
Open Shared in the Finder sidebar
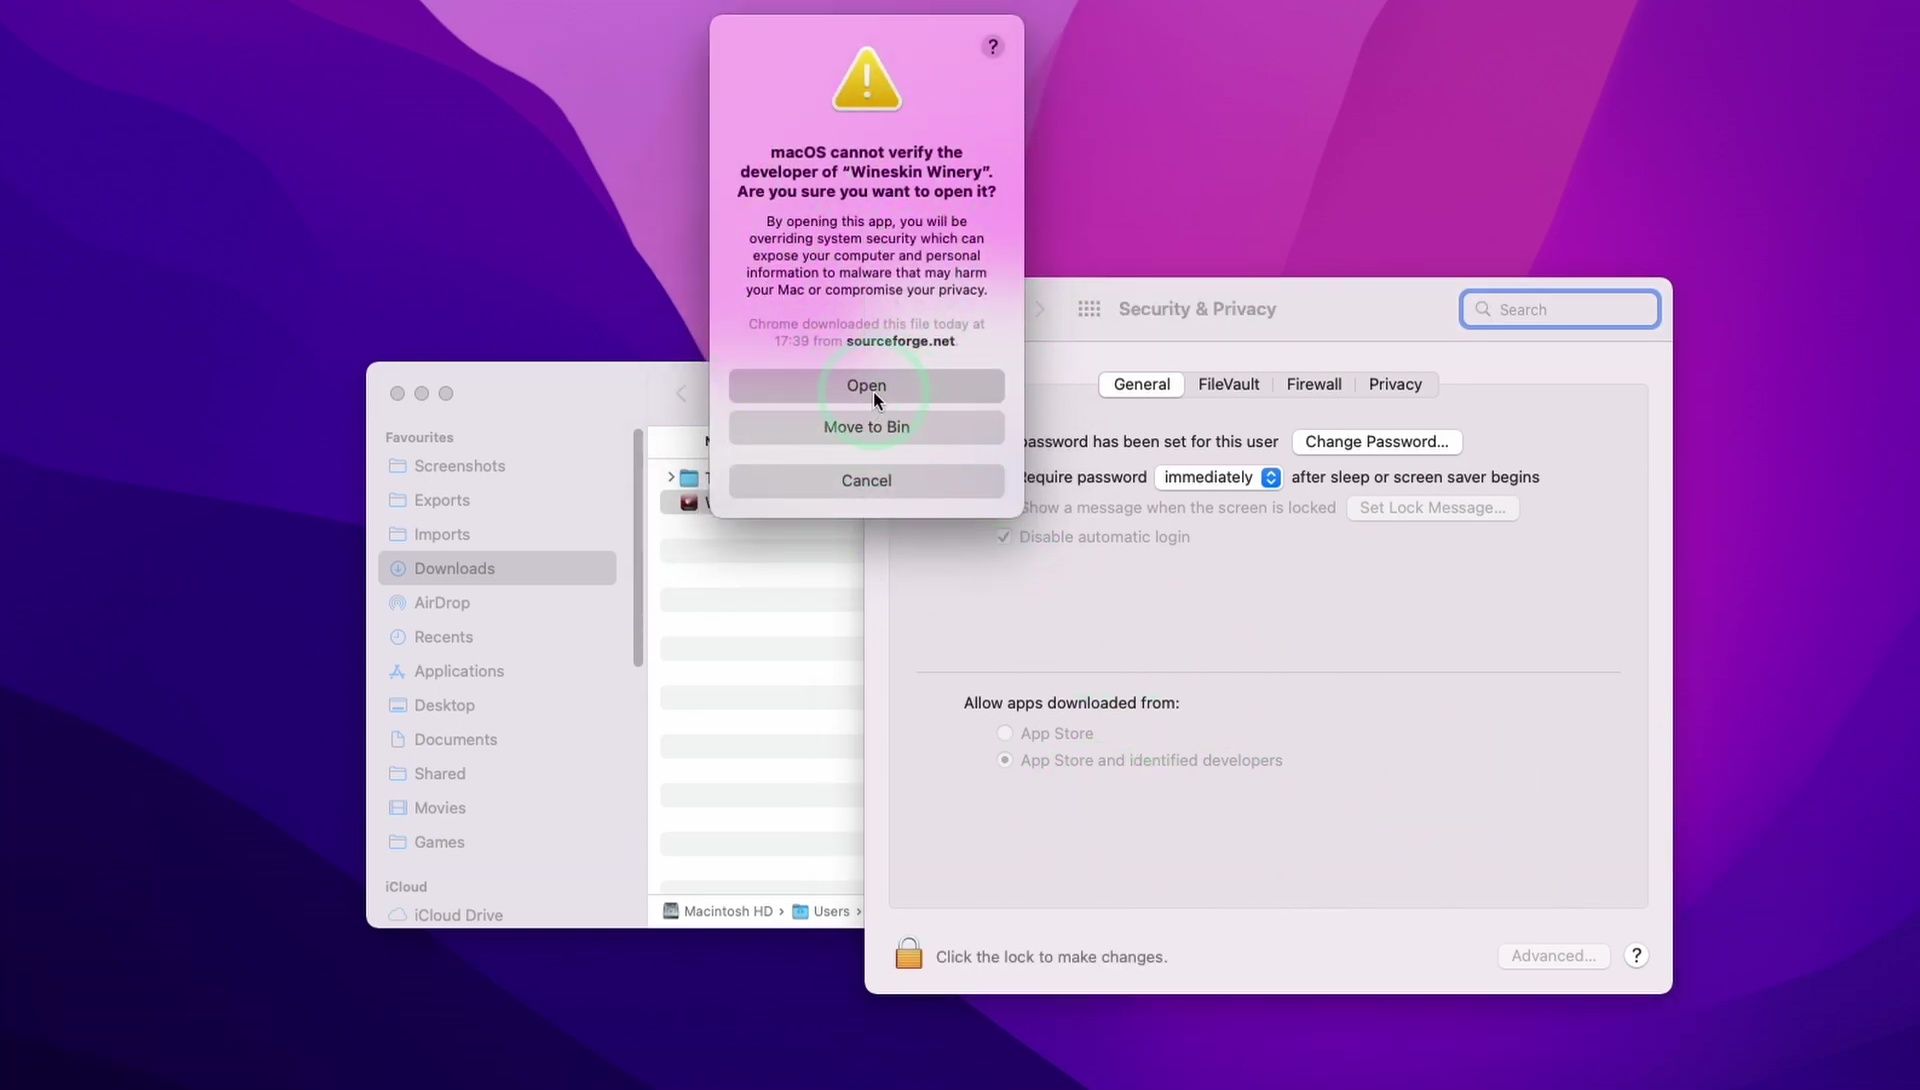click(x=497, y=774)
